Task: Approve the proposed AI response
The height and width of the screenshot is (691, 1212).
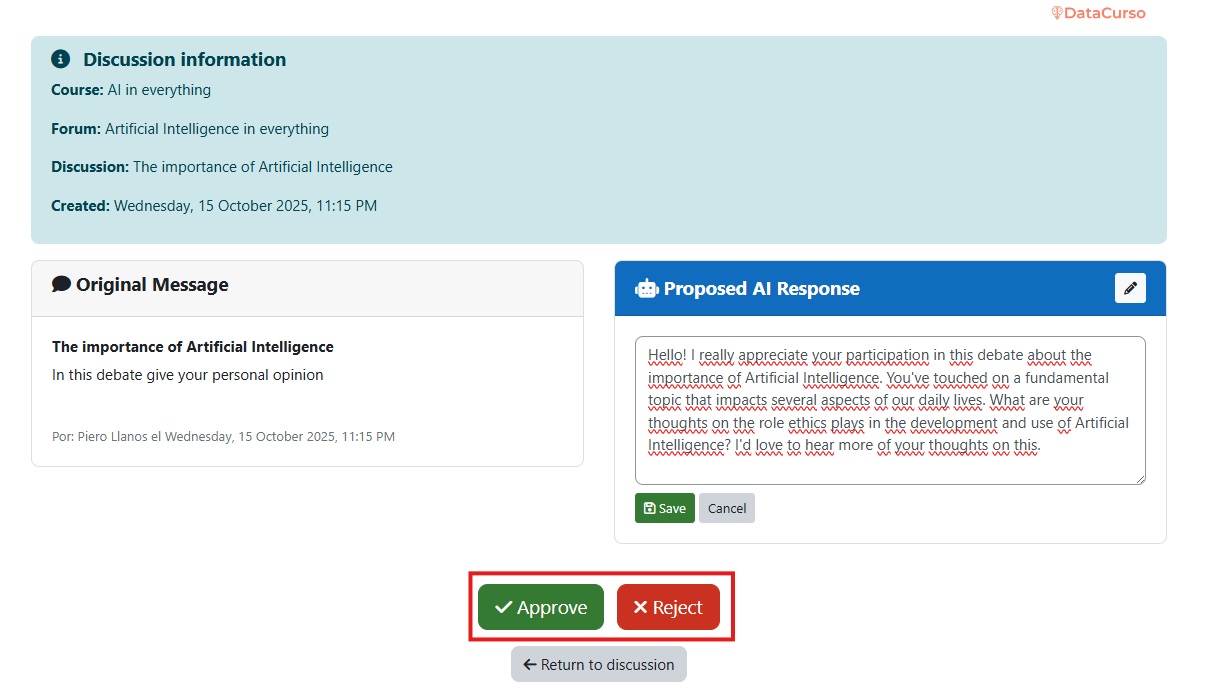Action: (541, 606)
